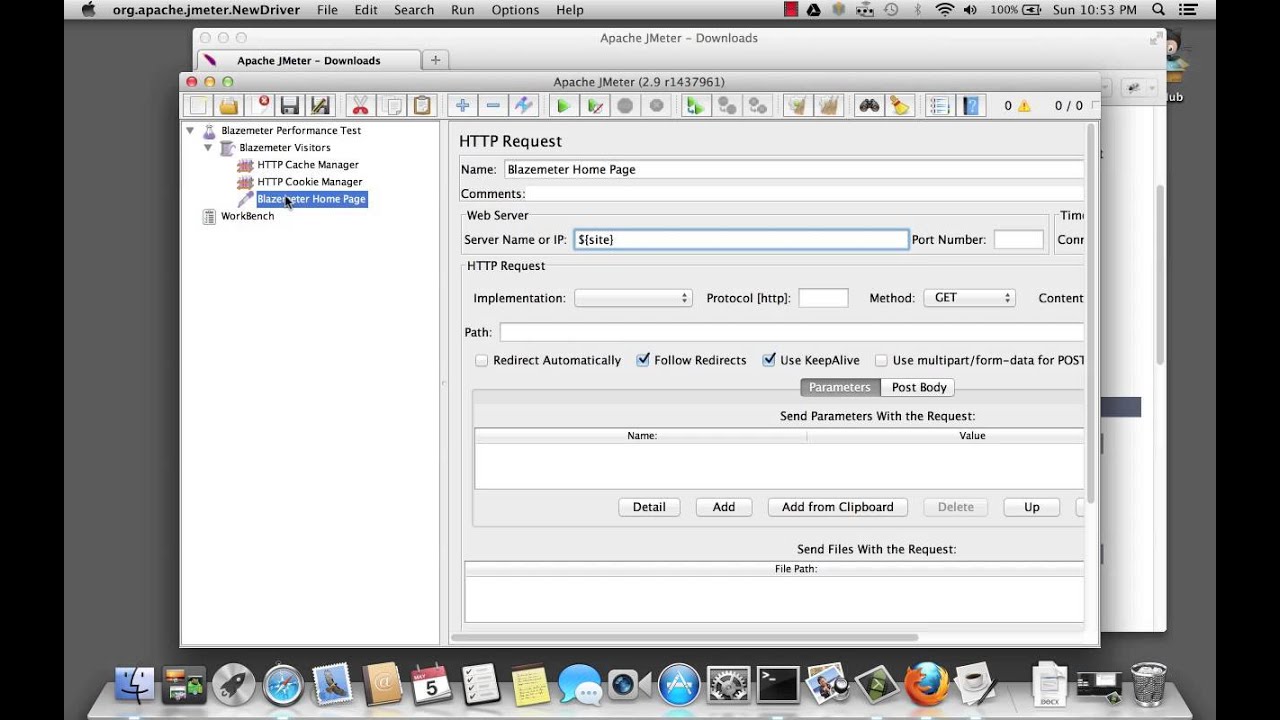Click the Remote shutdown all icon
This screenshot has height=720, width=1280.
(x=757, y=105)
